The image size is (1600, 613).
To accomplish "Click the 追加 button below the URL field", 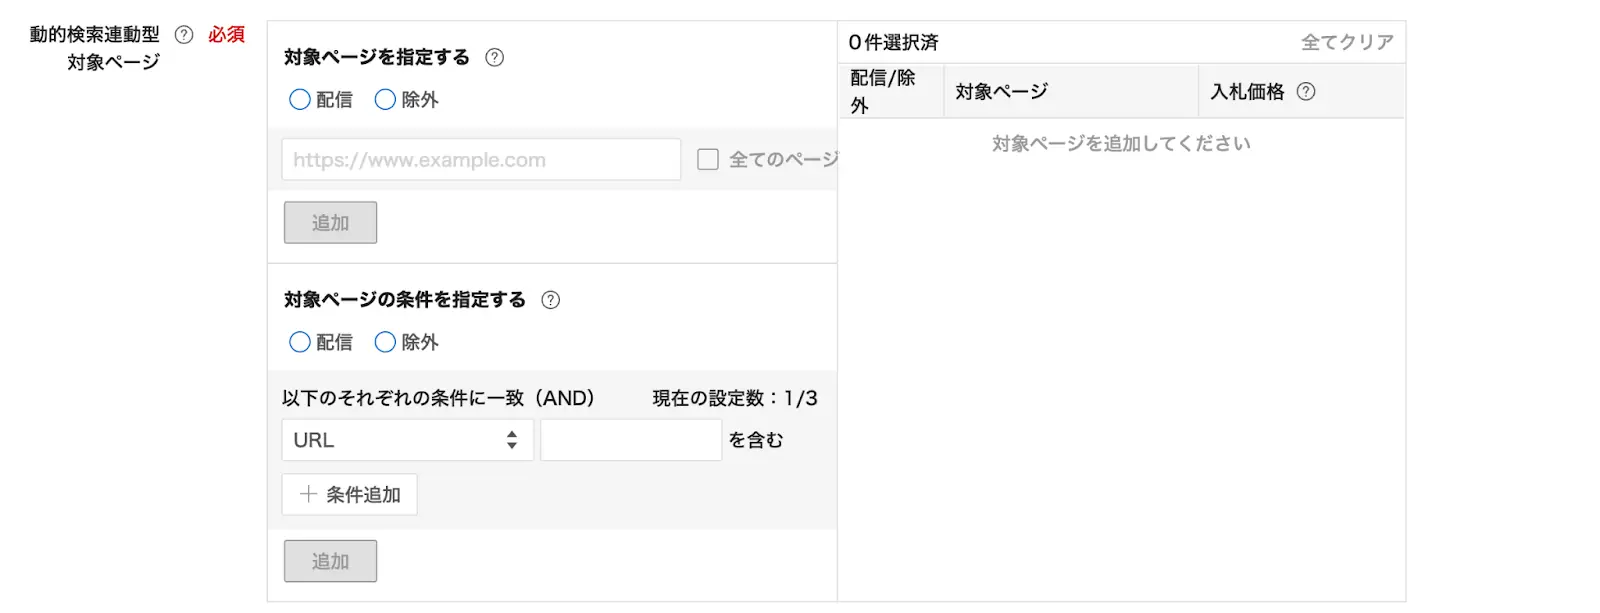I will (330, 222).
